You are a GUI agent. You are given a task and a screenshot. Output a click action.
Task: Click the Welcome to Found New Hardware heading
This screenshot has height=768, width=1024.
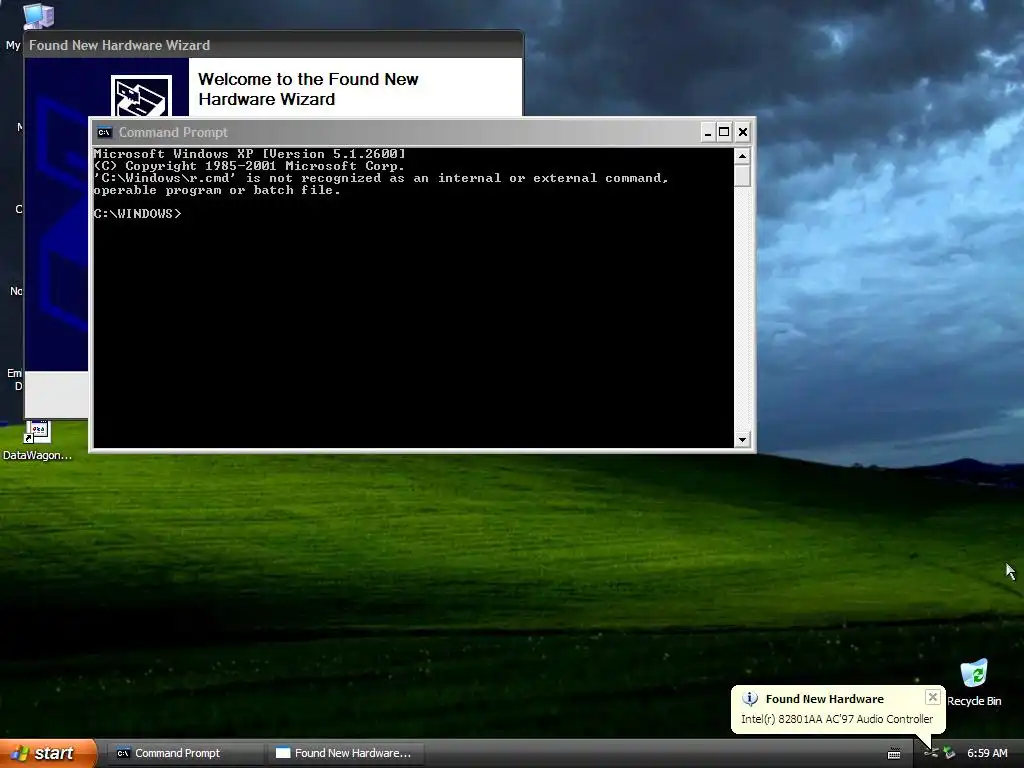pos(308,89)
